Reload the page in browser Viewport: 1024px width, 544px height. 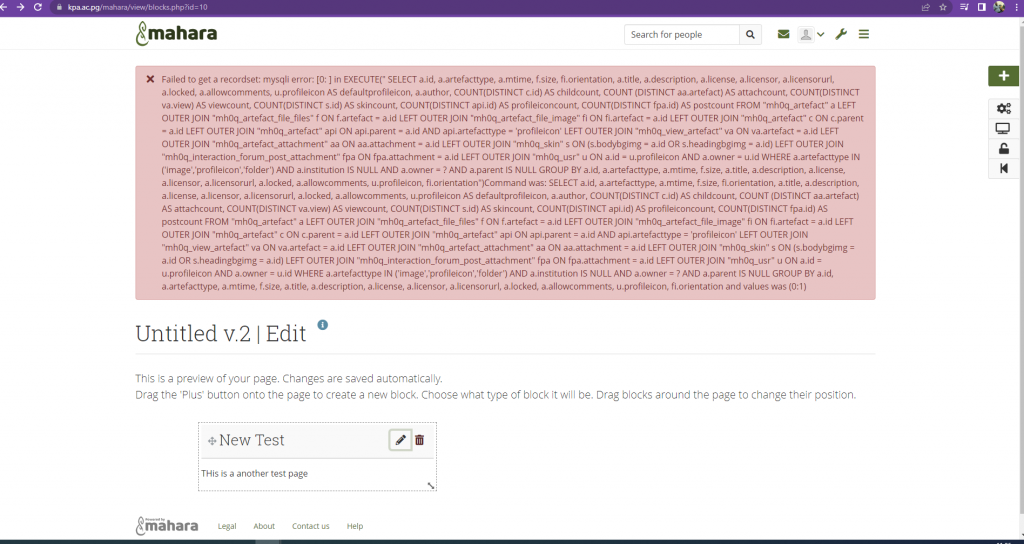point(37,6)
